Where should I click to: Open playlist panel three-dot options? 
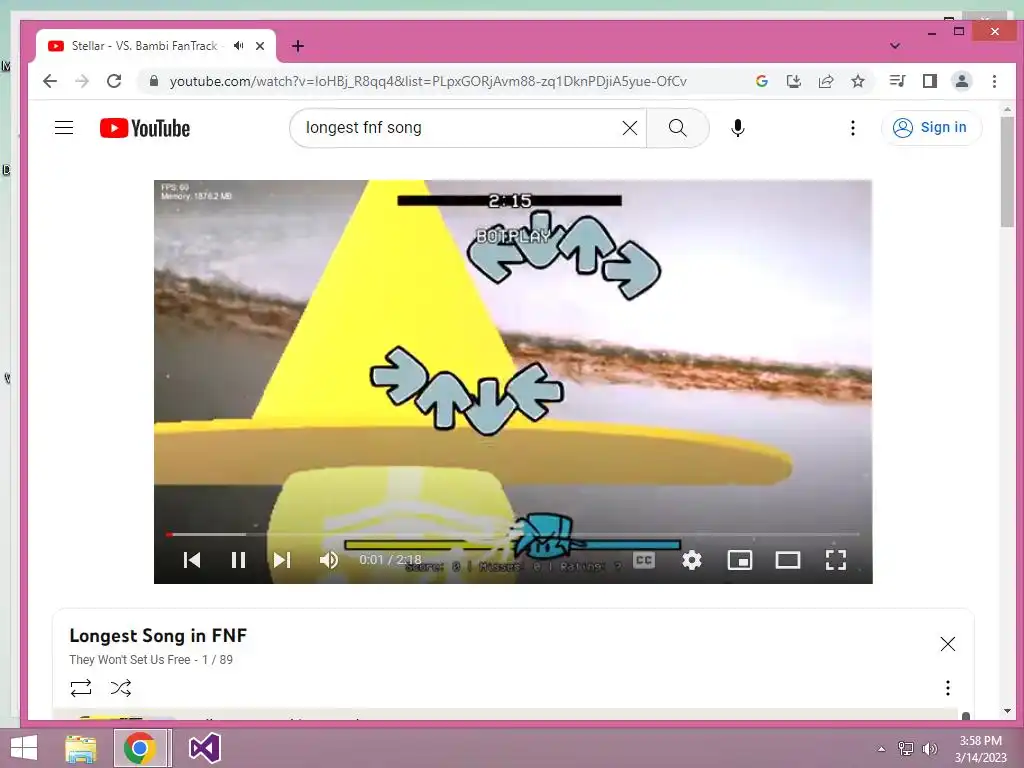[948, 688]
